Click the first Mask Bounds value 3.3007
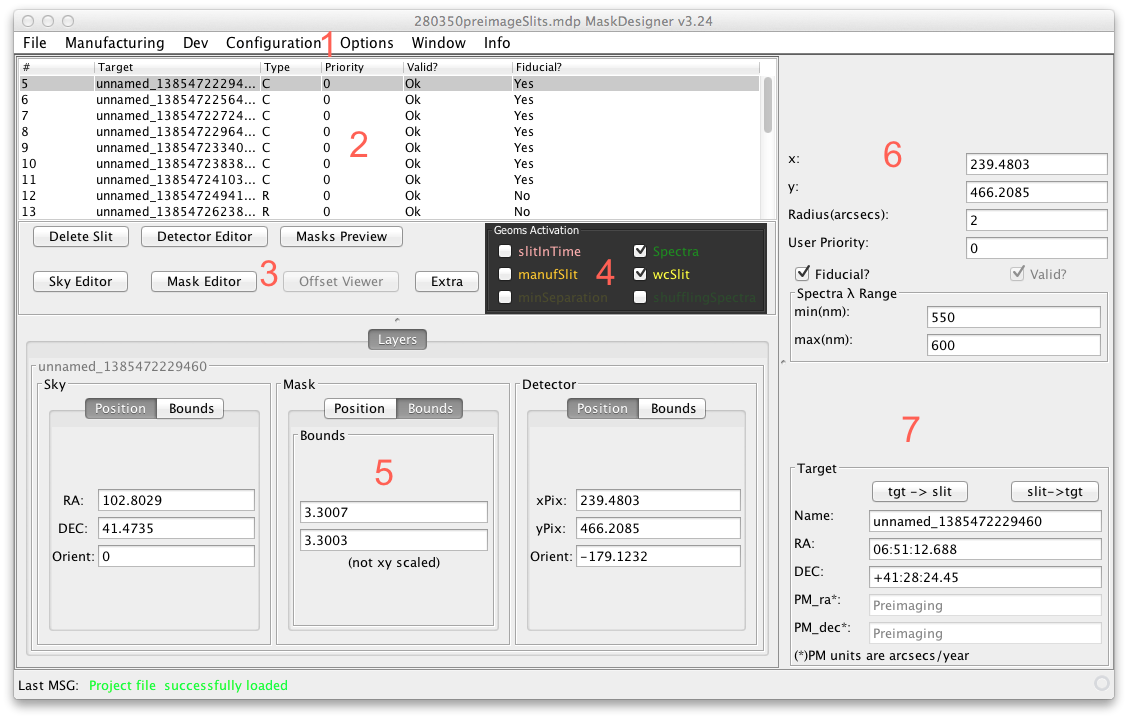 click(x=394, y=512)
